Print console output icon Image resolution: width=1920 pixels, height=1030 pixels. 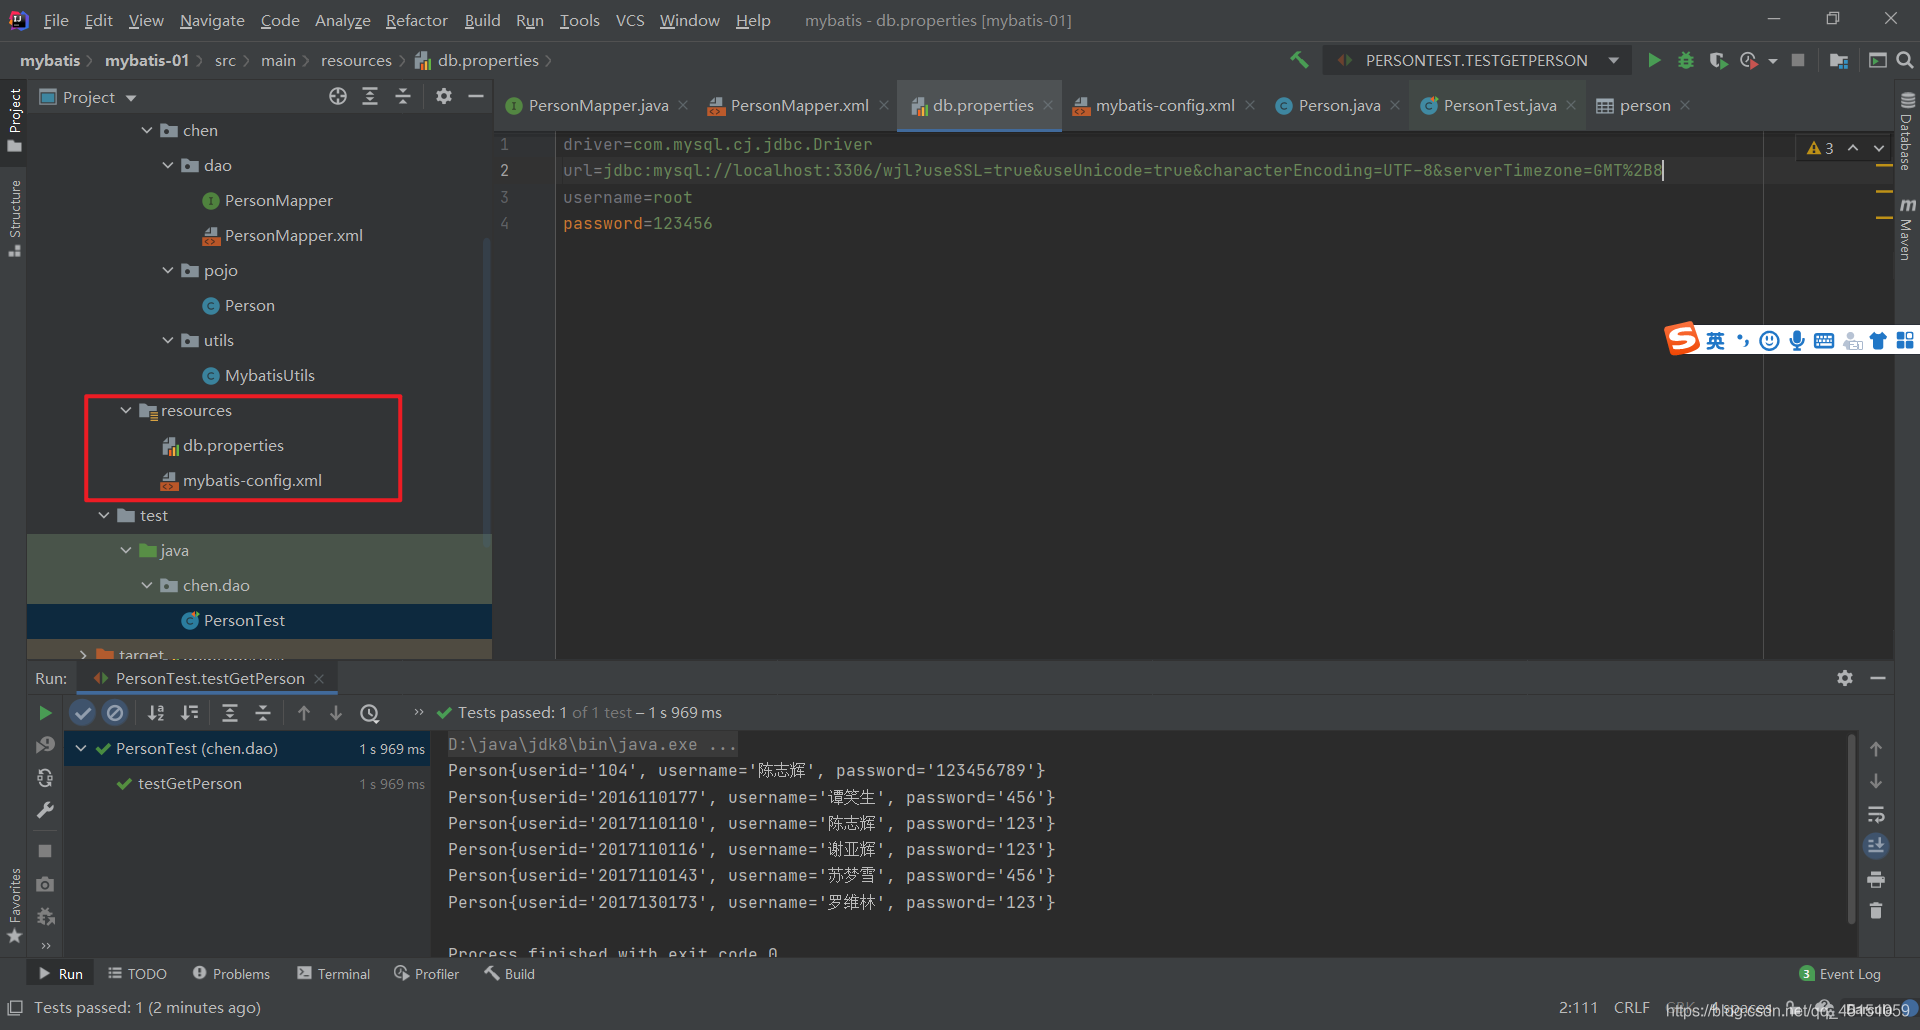(1876, 880)
